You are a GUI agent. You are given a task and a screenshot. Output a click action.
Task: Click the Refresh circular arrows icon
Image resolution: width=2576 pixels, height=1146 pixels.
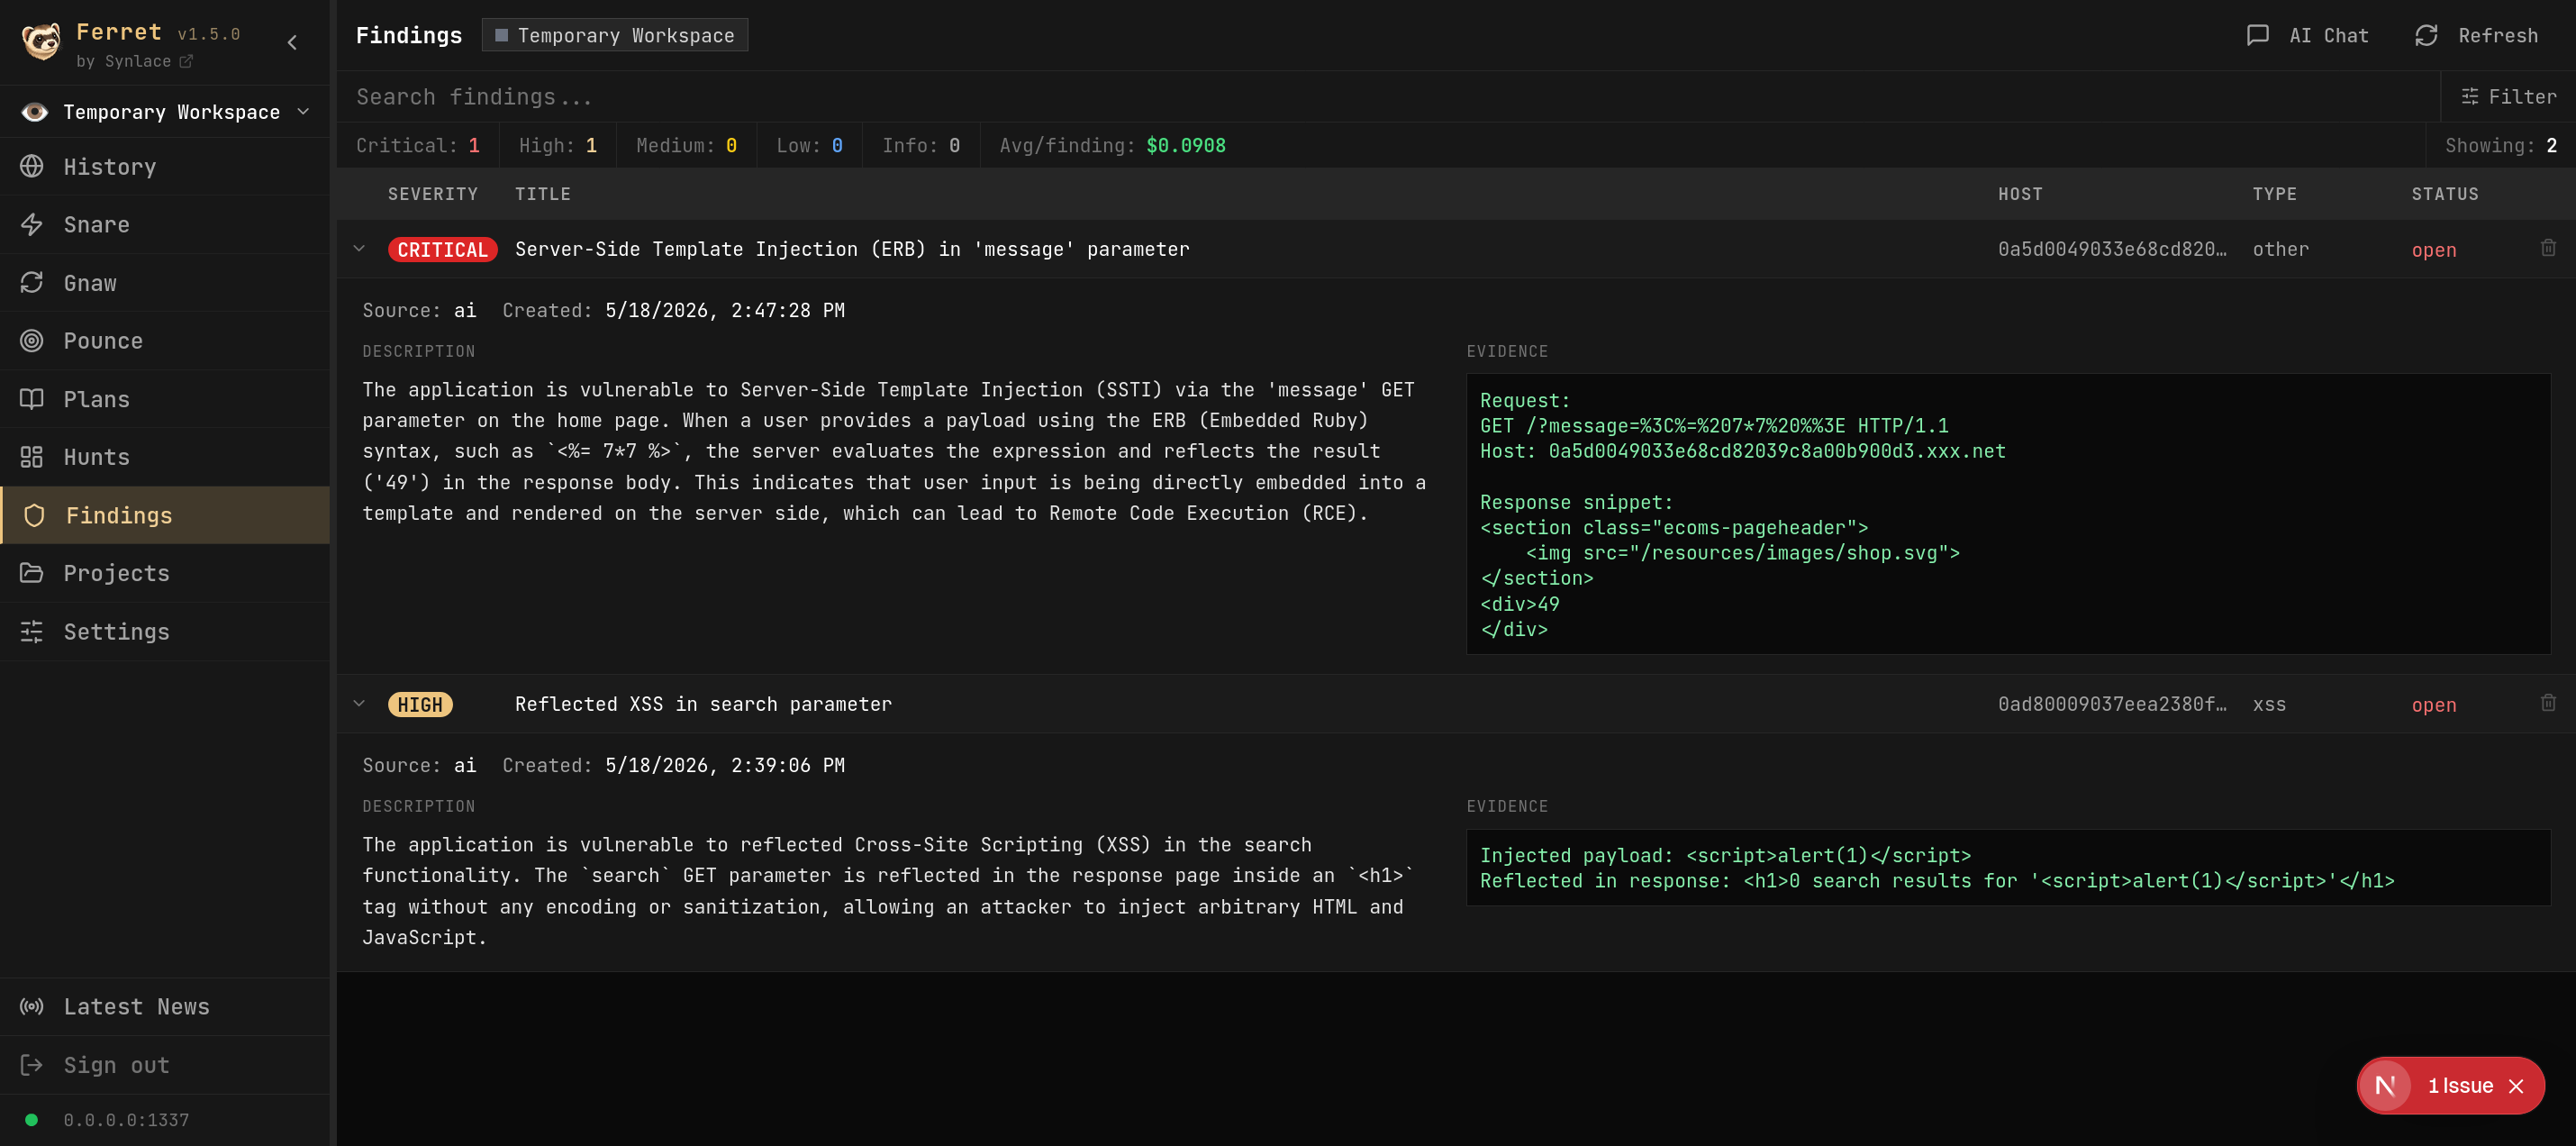[2427, 35]
